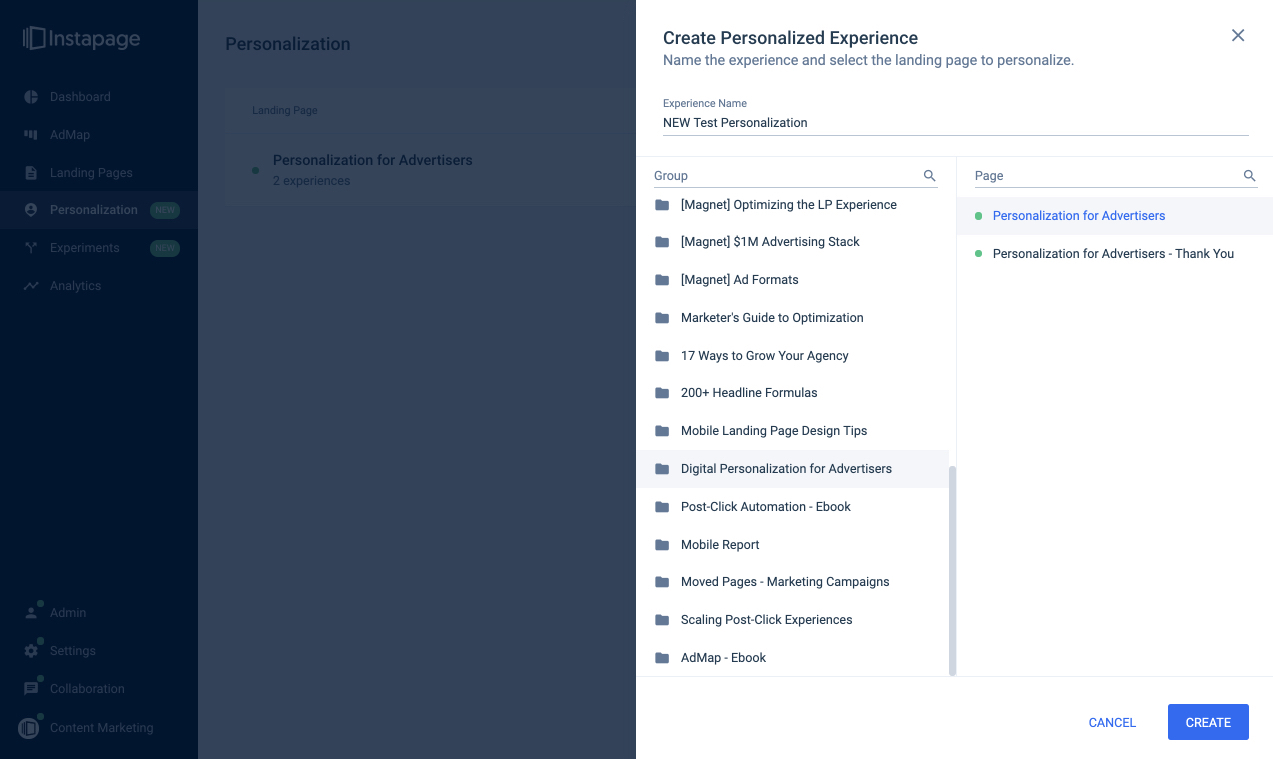
Task: Open Personalization from the sidebar menu
Action: [x=32, y=209]
